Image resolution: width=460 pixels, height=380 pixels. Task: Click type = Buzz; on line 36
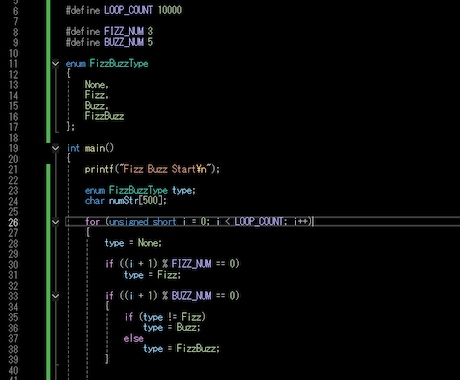[x=172, y=327]
